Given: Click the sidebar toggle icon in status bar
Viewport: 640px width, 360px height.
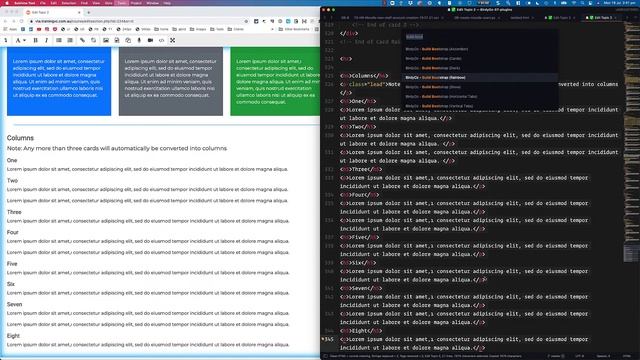Looking at the screenshot, I should pyautogui.click(x=325, y=356).
